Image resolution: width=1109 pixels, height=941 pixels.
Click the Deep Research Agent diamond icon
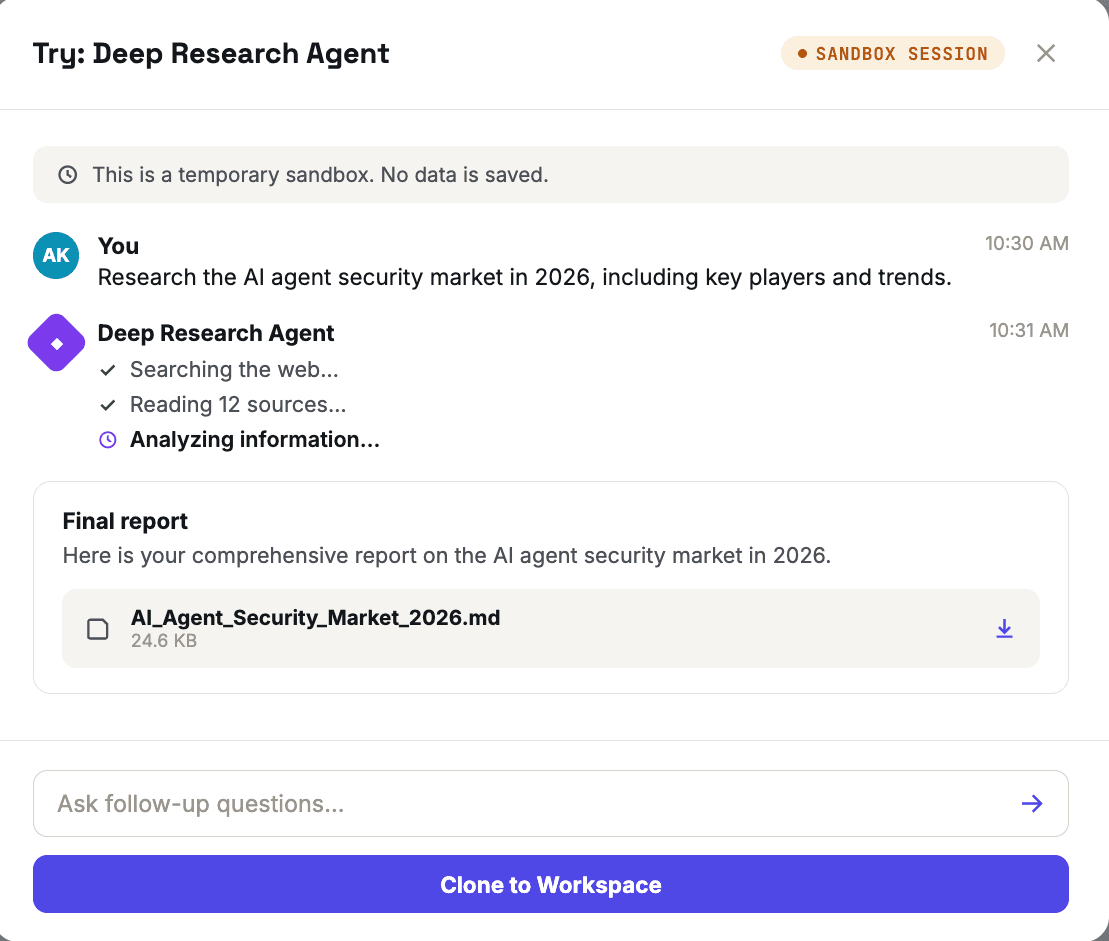(x=57, y=343)
